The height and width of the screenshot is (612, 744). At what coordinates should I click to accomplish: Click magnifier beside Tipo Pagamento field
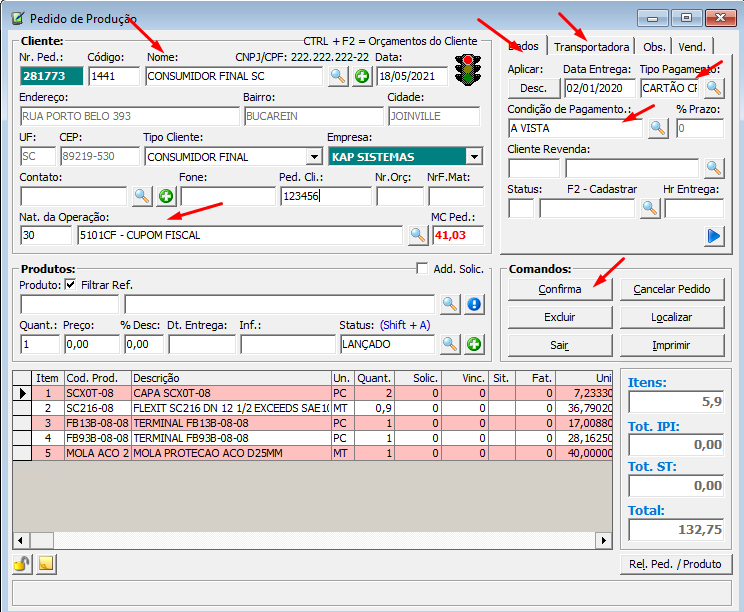click(714, 88)
